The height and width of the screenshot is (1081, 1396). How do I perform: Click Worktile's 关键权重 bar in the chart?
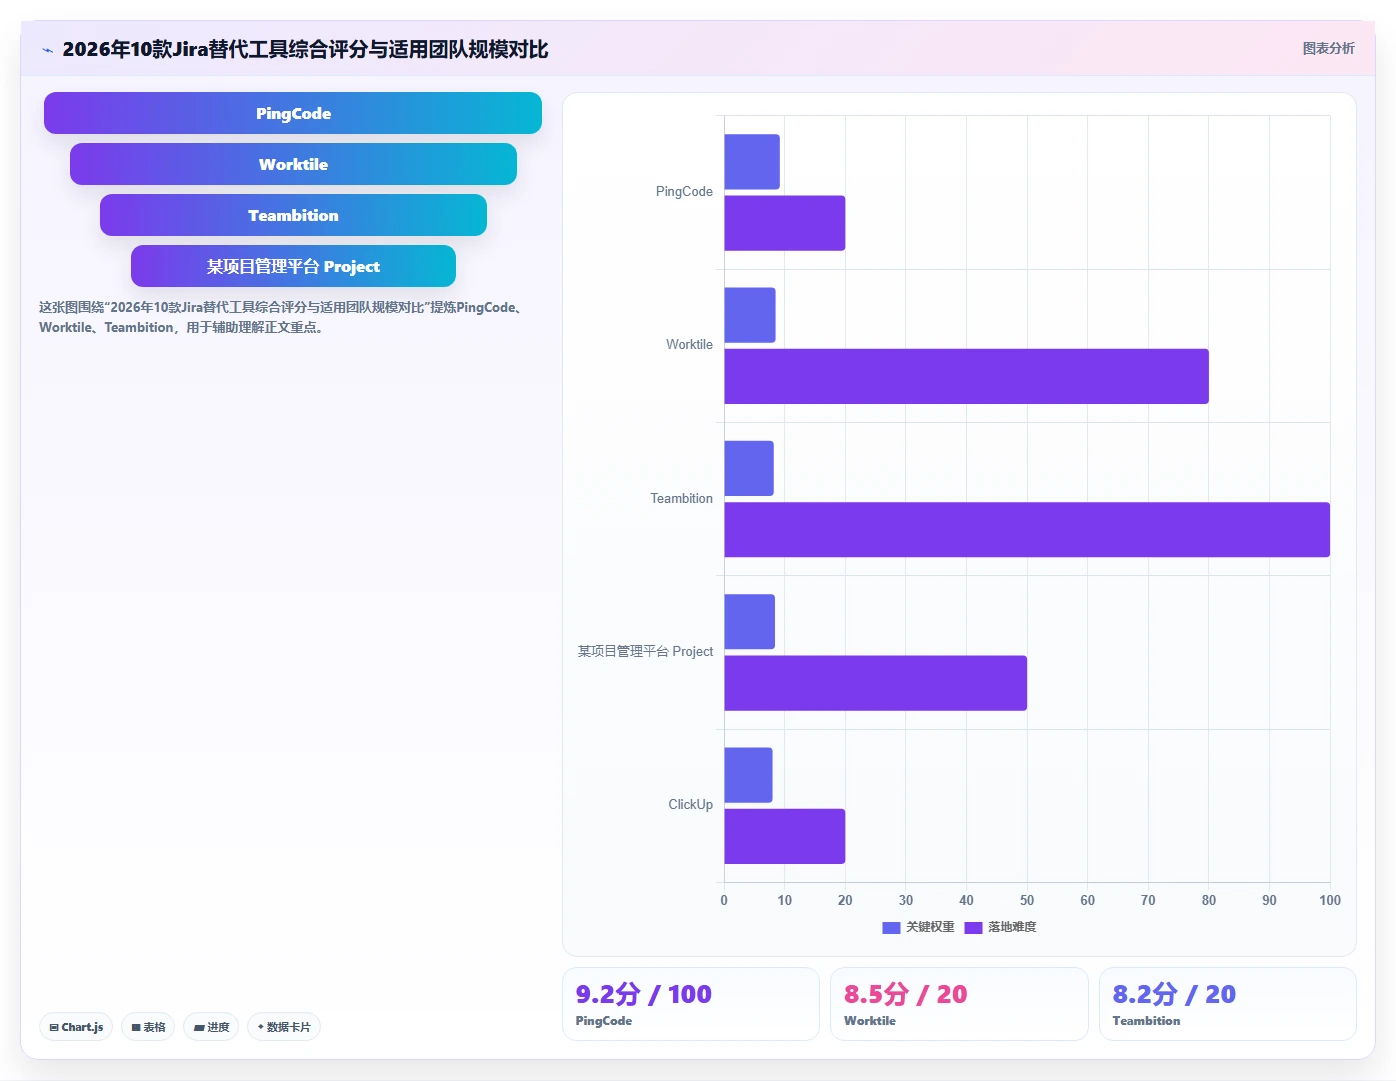point(750,315)
